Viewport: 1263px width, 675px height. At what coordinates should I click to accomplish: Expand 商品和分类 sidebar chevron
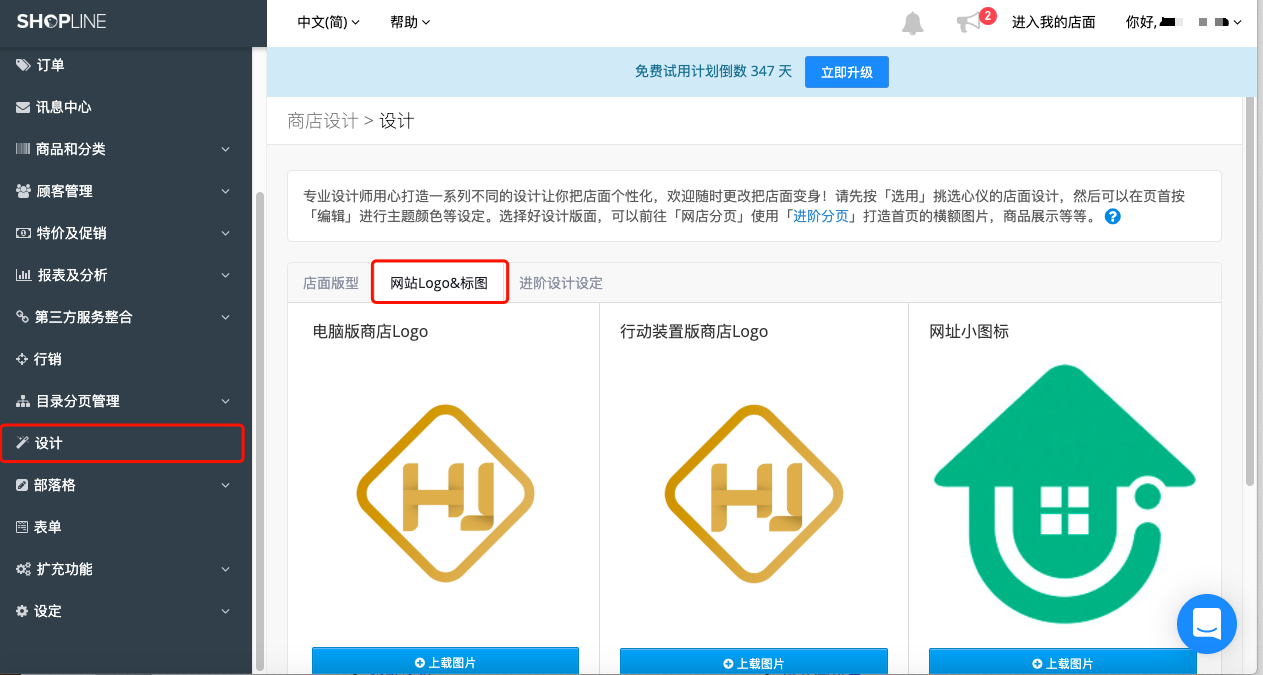pyautogui.click(x=225, y=149)
